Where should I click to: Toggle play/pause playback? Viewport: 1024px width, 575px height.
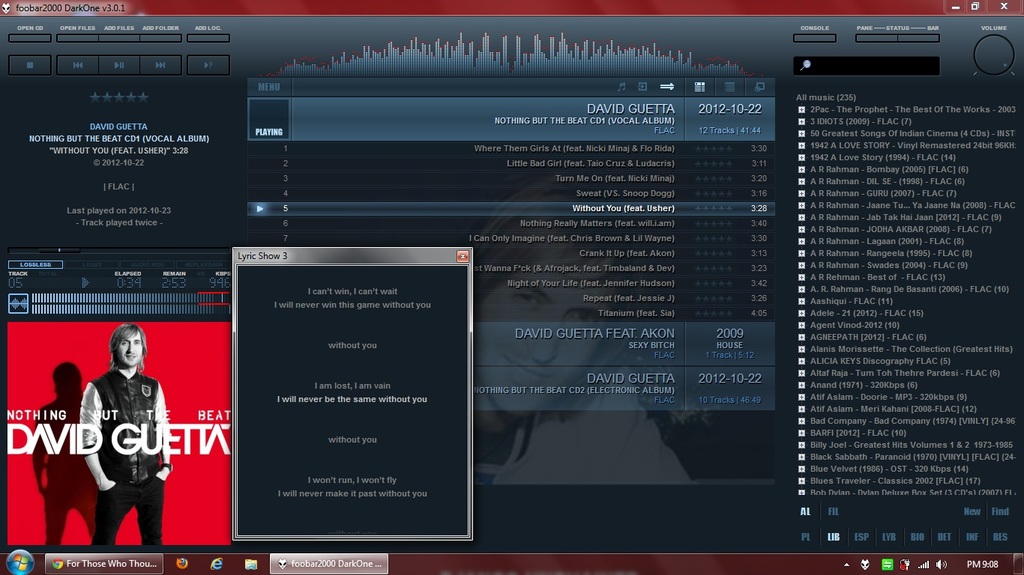119,65
